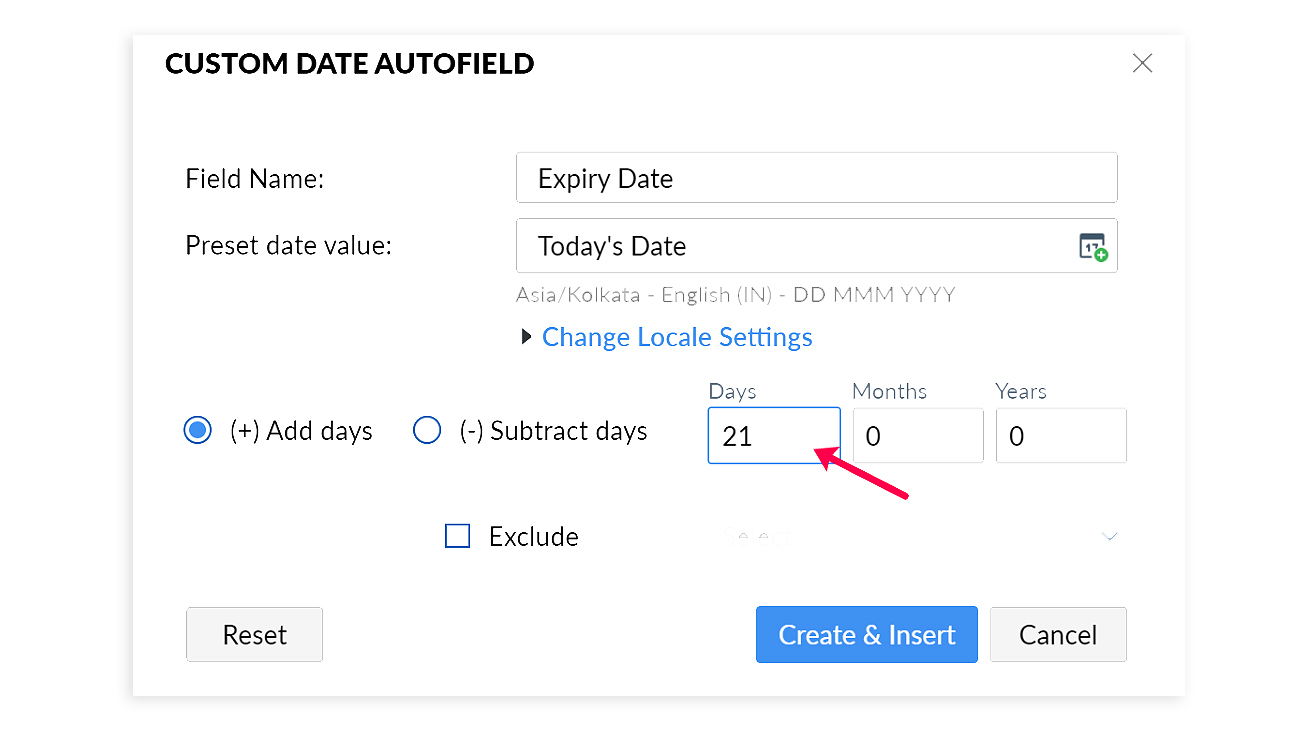Click the "Preset date value:" label
1306x735 pixels.
(288, 246)
